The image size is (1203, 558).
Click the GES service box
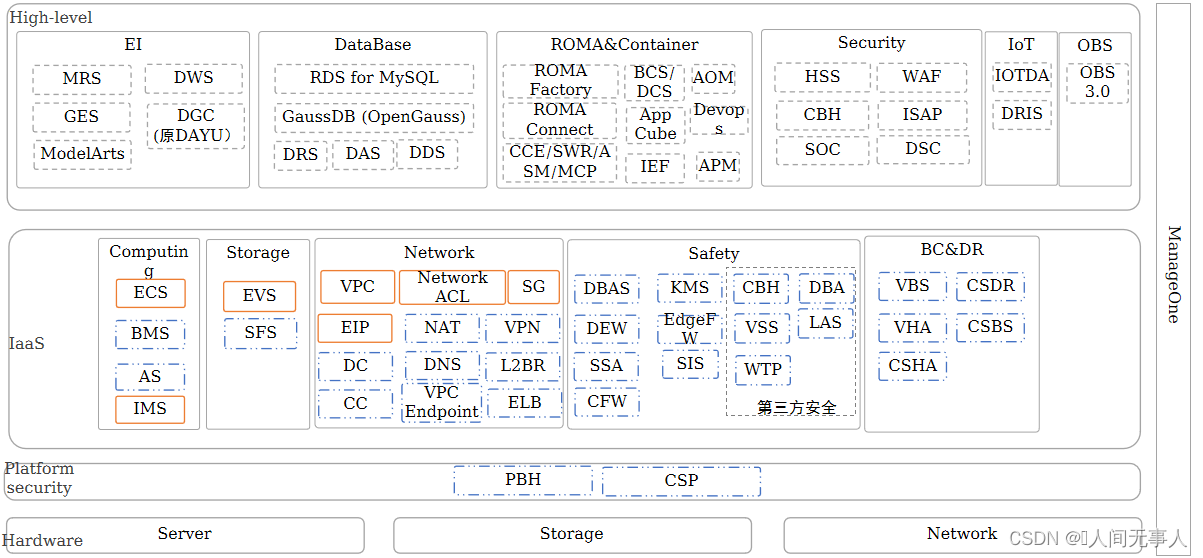[81, 117]
